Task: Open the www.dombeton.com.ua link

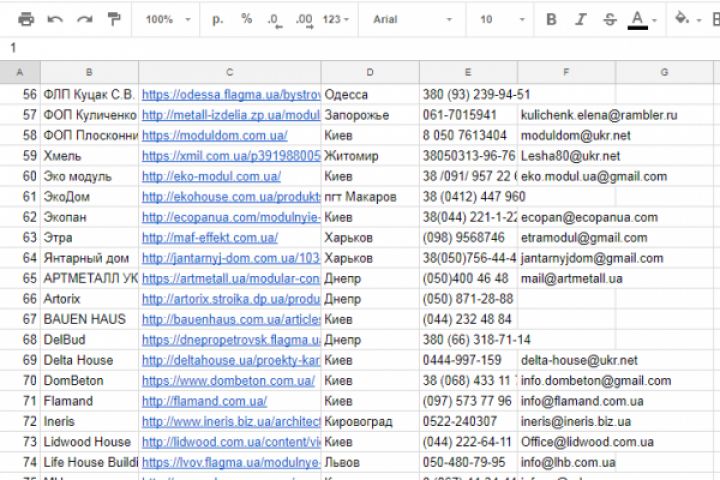Action: click(x=228, y=381)
